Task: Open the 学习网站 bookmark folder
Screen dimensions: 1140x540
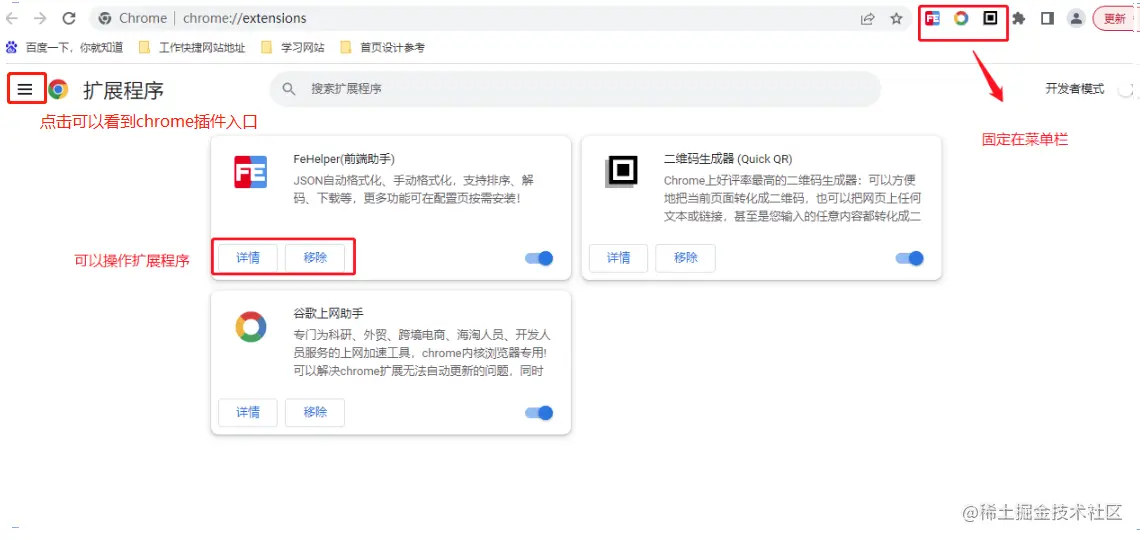Action: tap(292, 47)
